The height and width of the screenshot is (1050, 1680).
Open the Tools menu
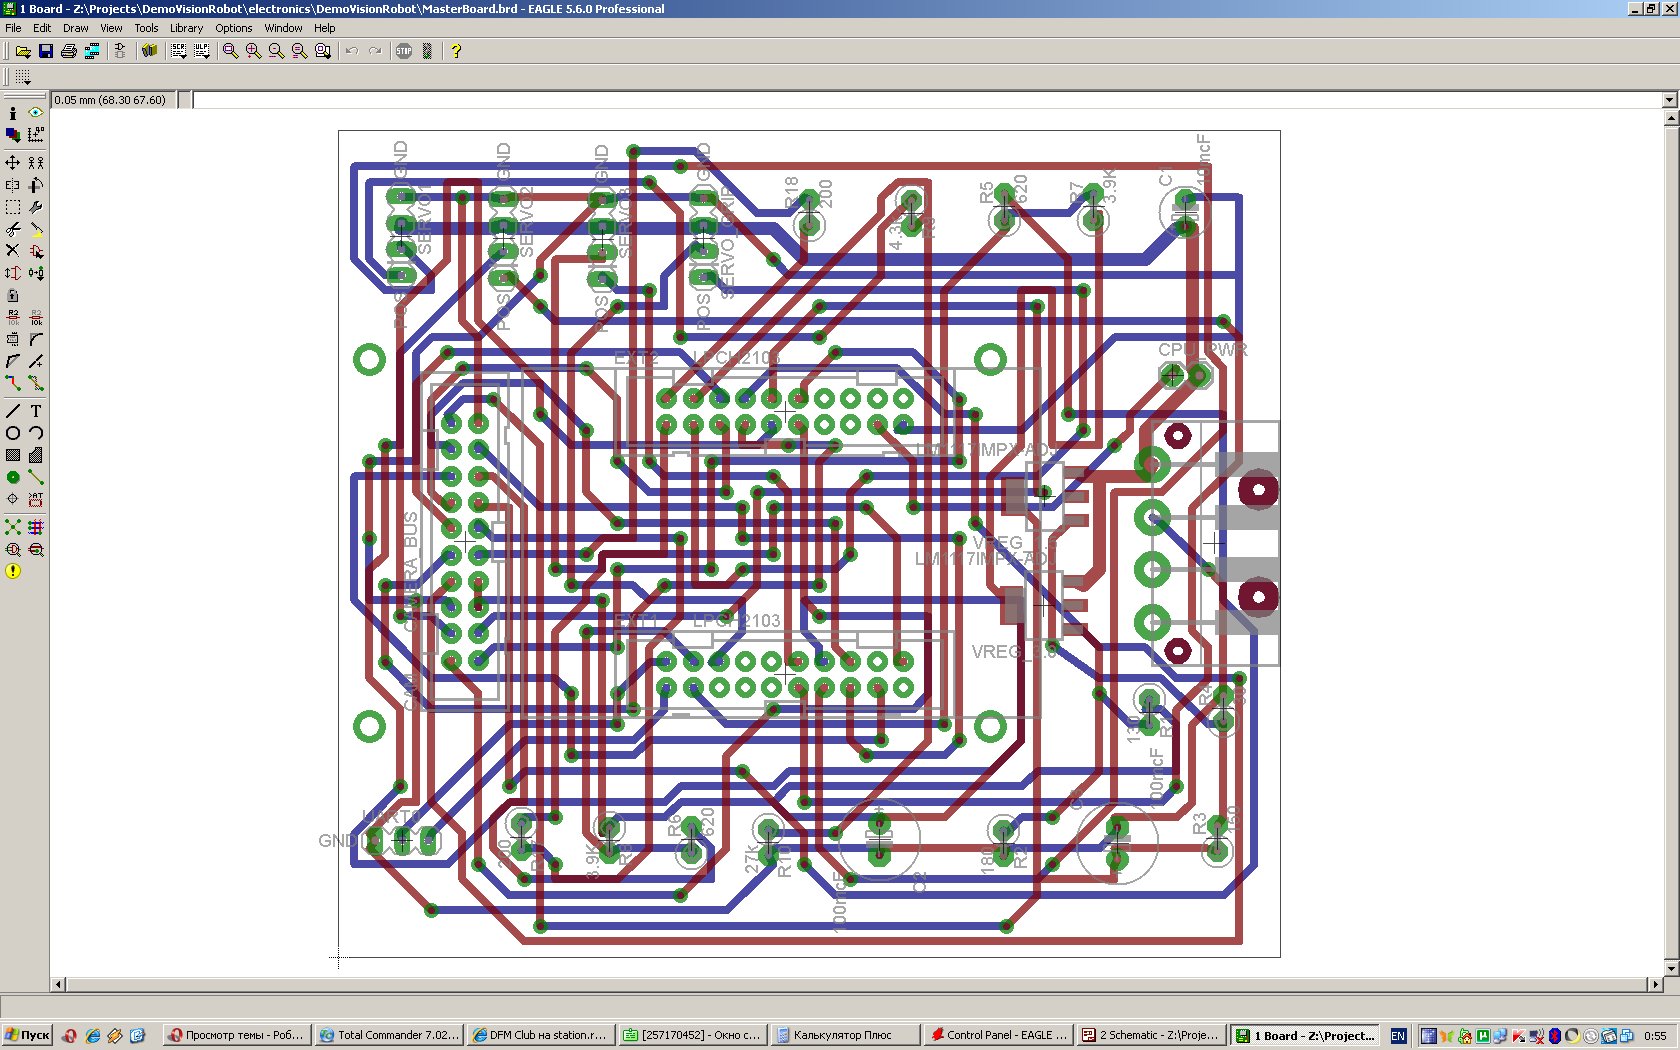click(x=146, y=28)
